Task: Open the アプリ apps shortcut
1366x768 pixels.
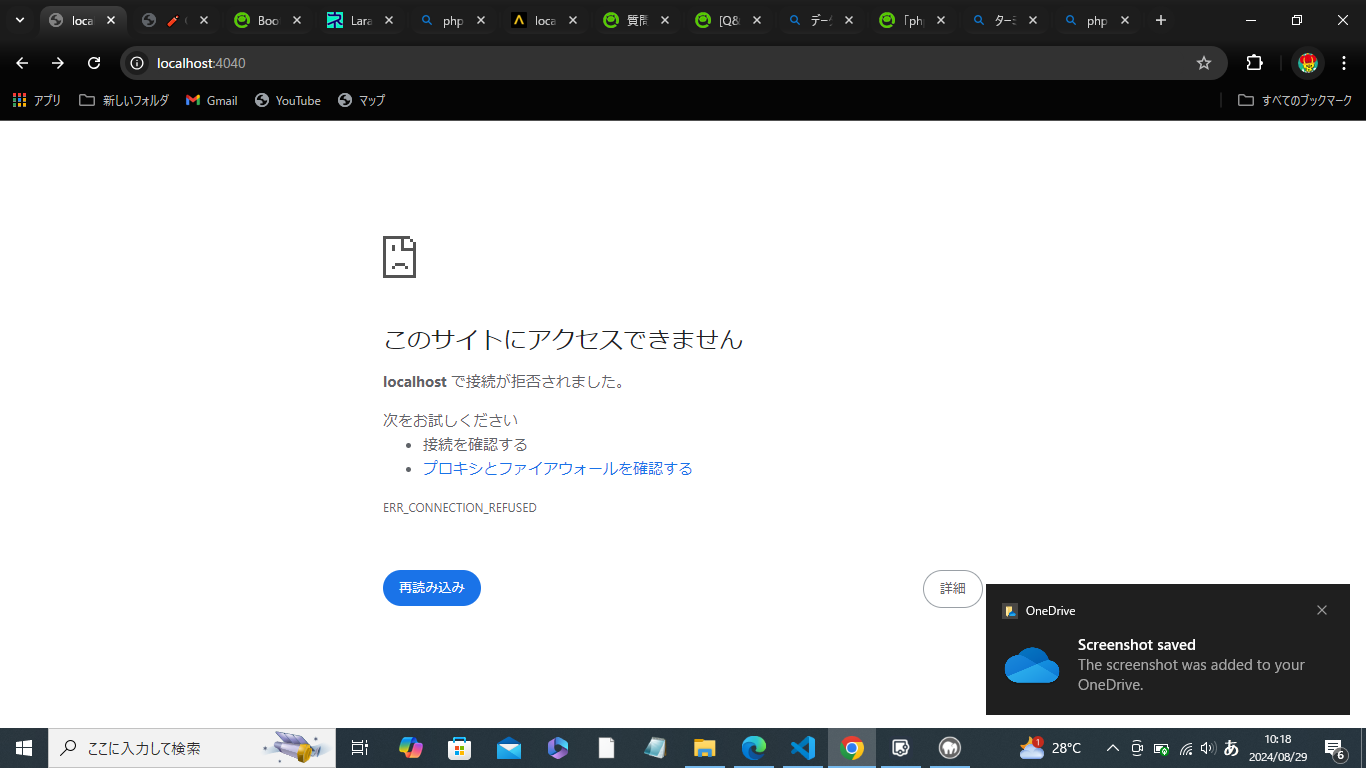Action: [x=37, y=100]
